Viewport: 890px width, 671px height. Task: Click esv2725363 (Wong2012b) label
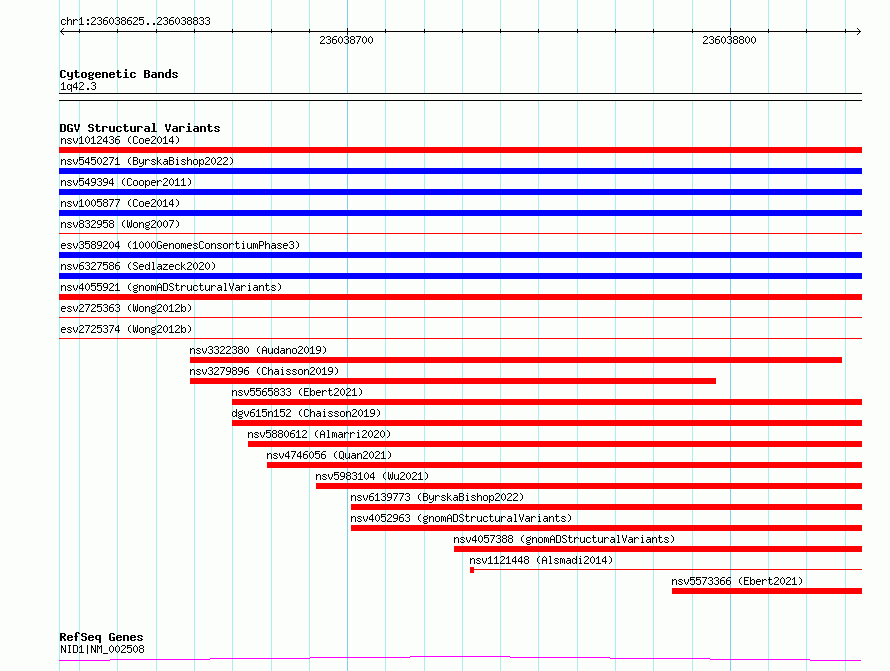(x=126, y=308)
